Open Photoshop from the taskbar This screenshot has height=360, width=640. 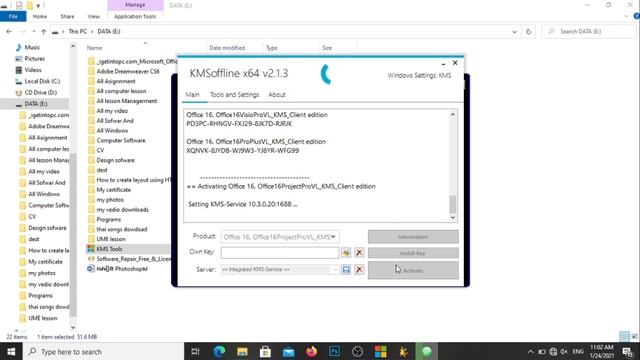pyautogui.click(x=334, y=351)
